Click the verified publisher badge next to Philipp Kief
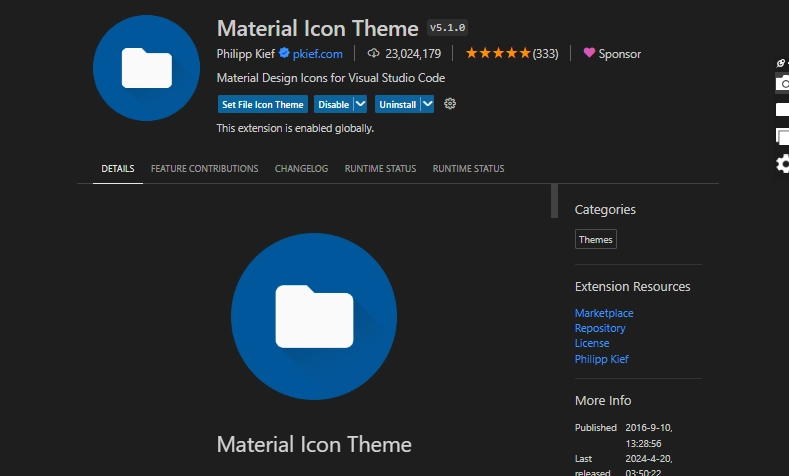Screen dimensions: 789x476 pos(284,53)
